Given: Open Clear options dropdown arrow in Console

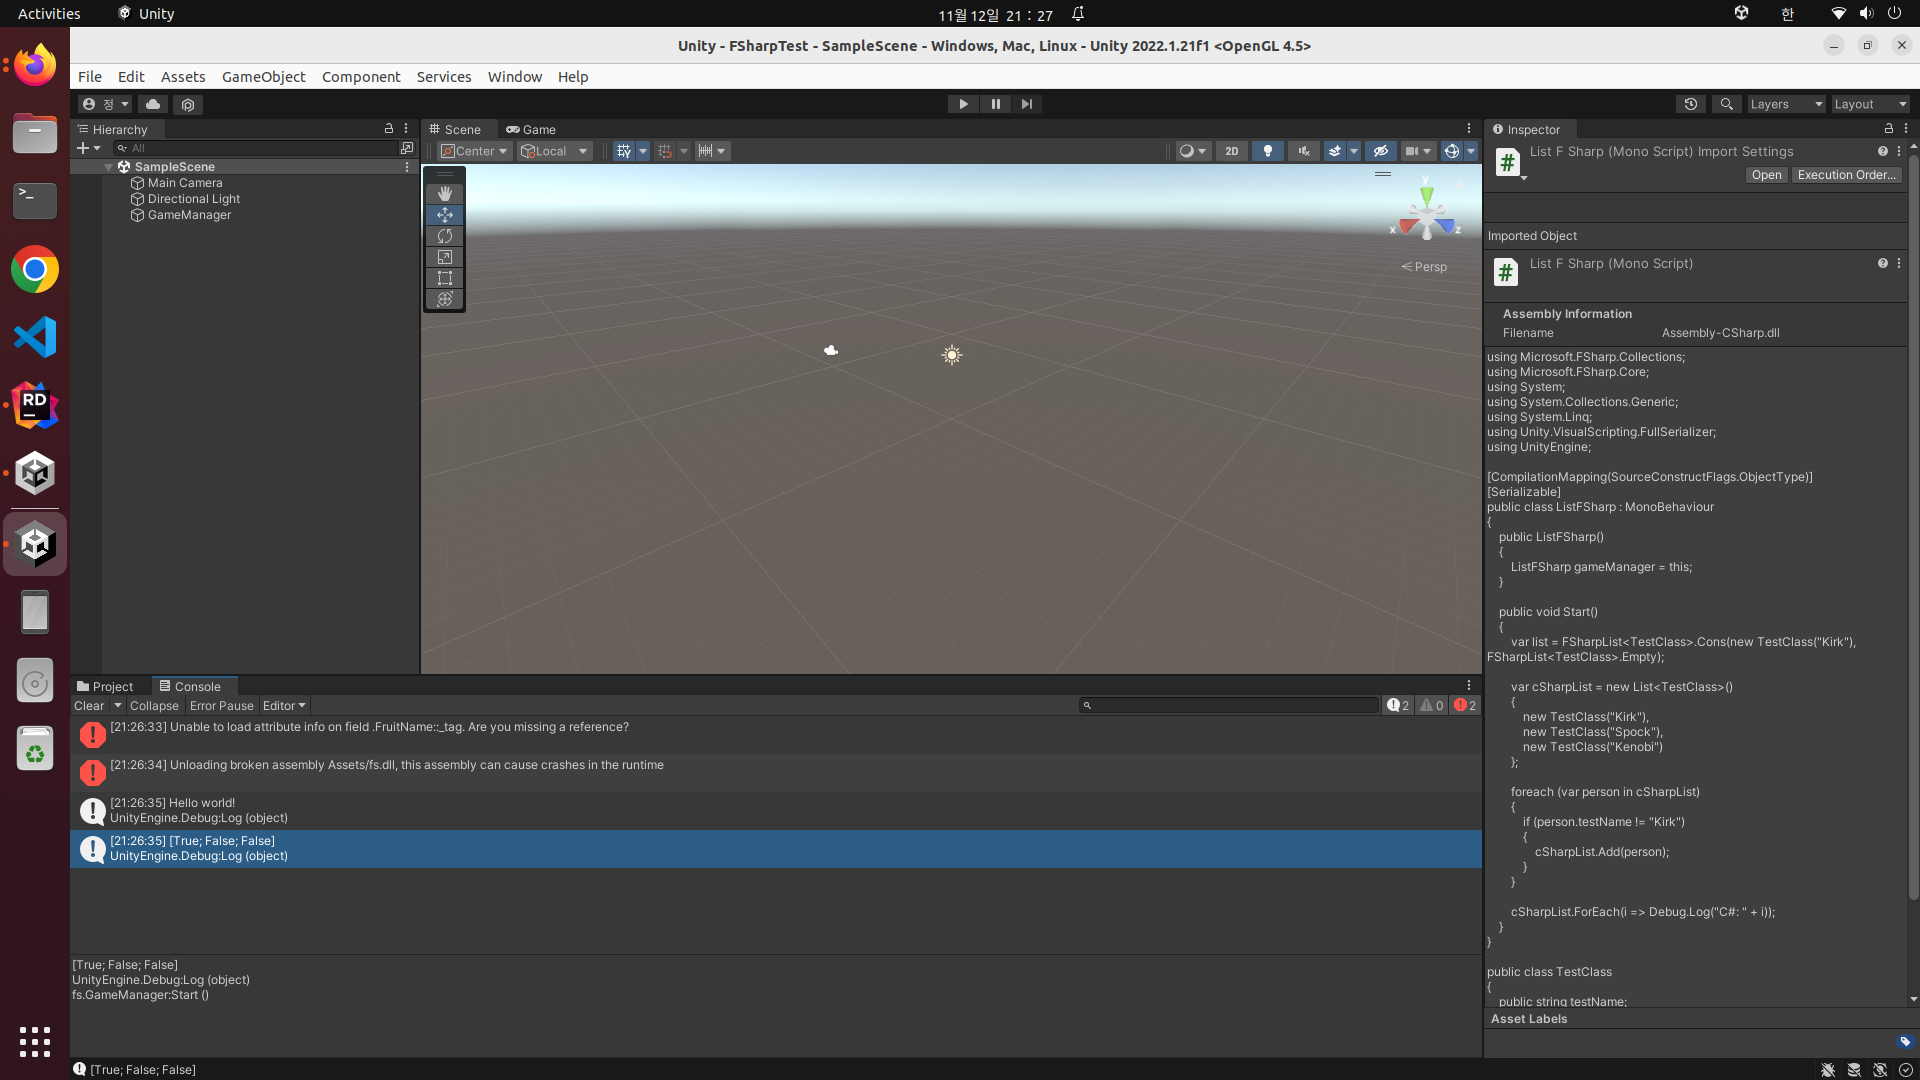Looking at the screenshot, I should pos(118,706).
